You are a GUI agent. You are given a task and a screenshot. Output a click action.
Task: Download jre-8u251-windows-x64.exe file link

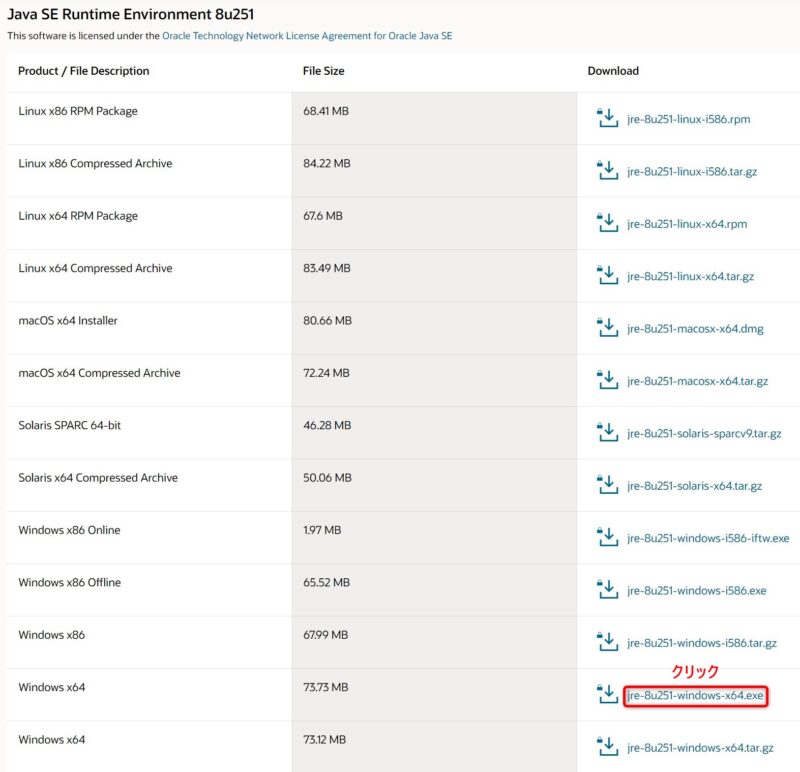tap(695, 696)
